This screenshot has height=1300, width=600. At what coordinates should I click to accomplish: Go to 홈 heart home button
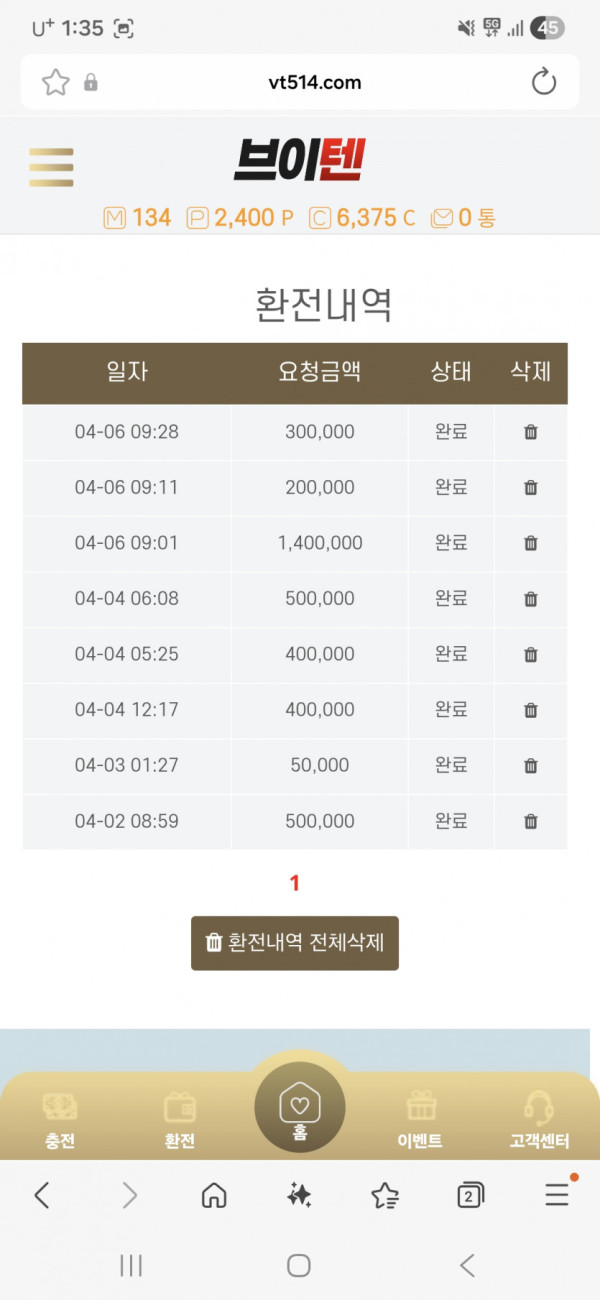[x=300, y=1108]
